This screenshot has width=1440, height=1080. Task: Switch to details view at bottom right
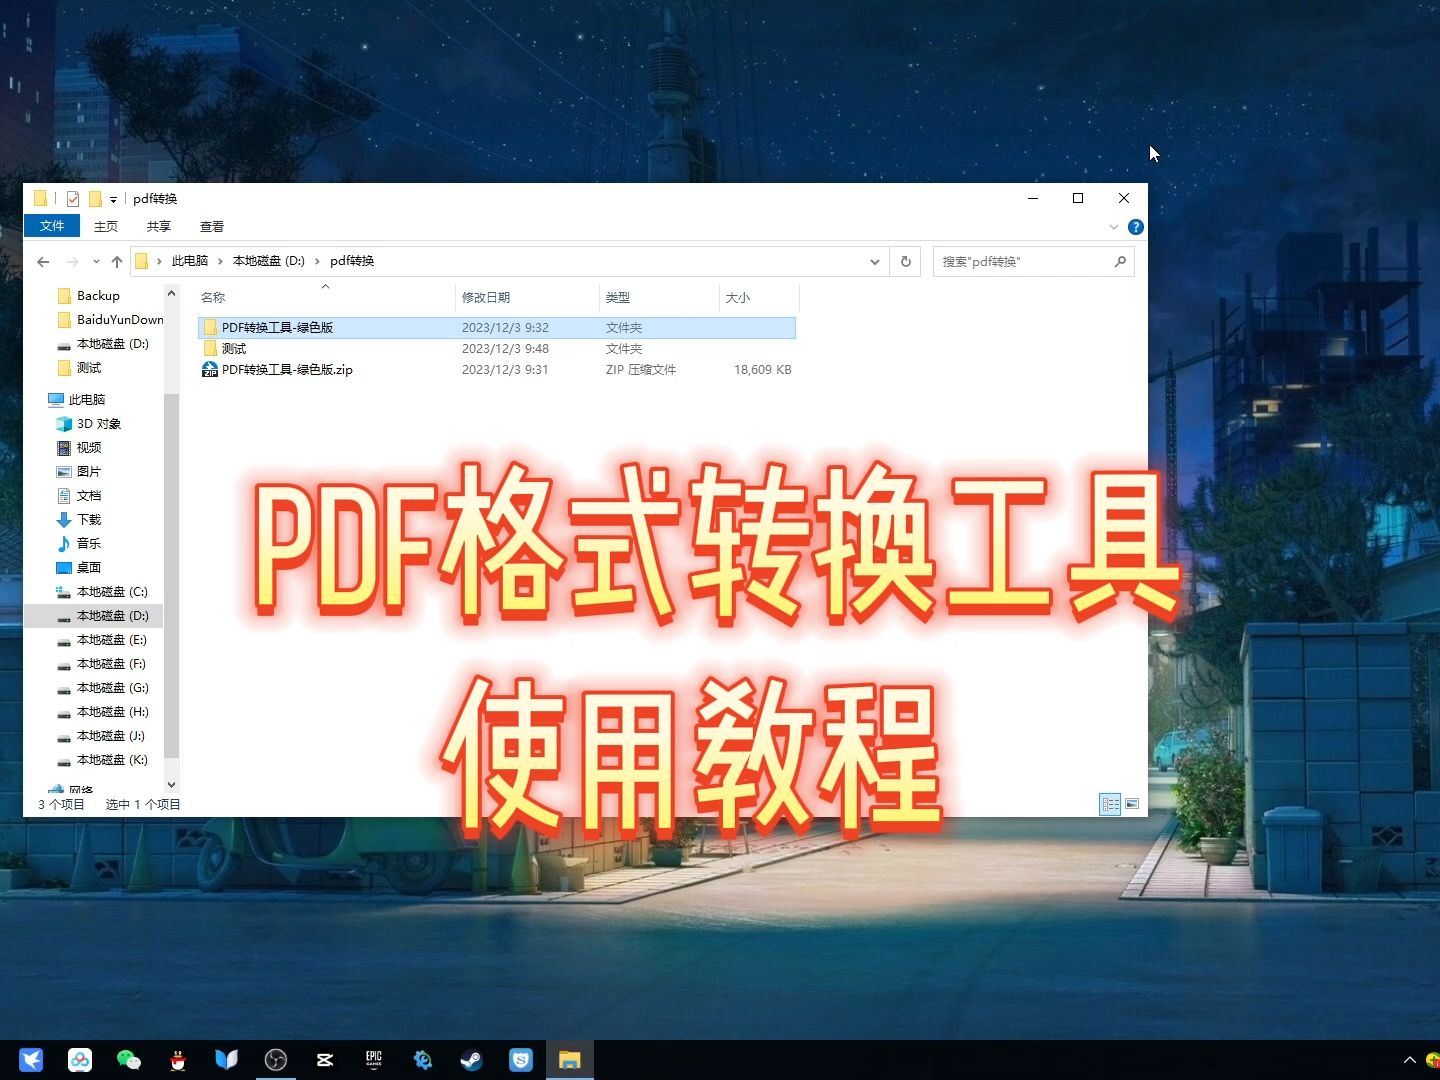[x=1110, y=804]
